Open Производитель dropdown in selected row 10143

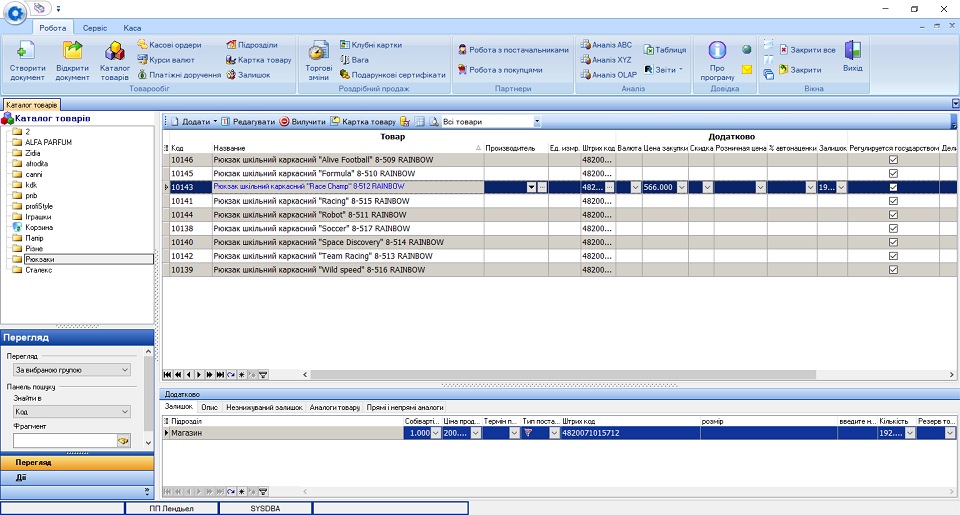[531, 187]
